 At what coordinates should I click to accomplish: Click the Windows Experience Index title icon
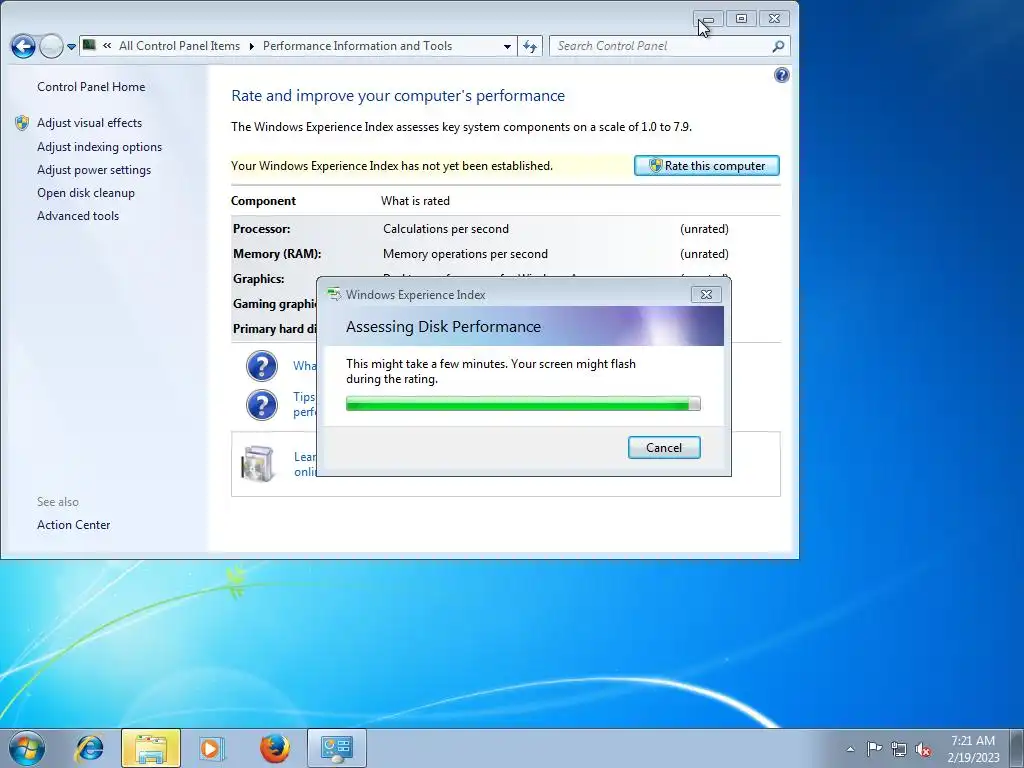point(334,295)
